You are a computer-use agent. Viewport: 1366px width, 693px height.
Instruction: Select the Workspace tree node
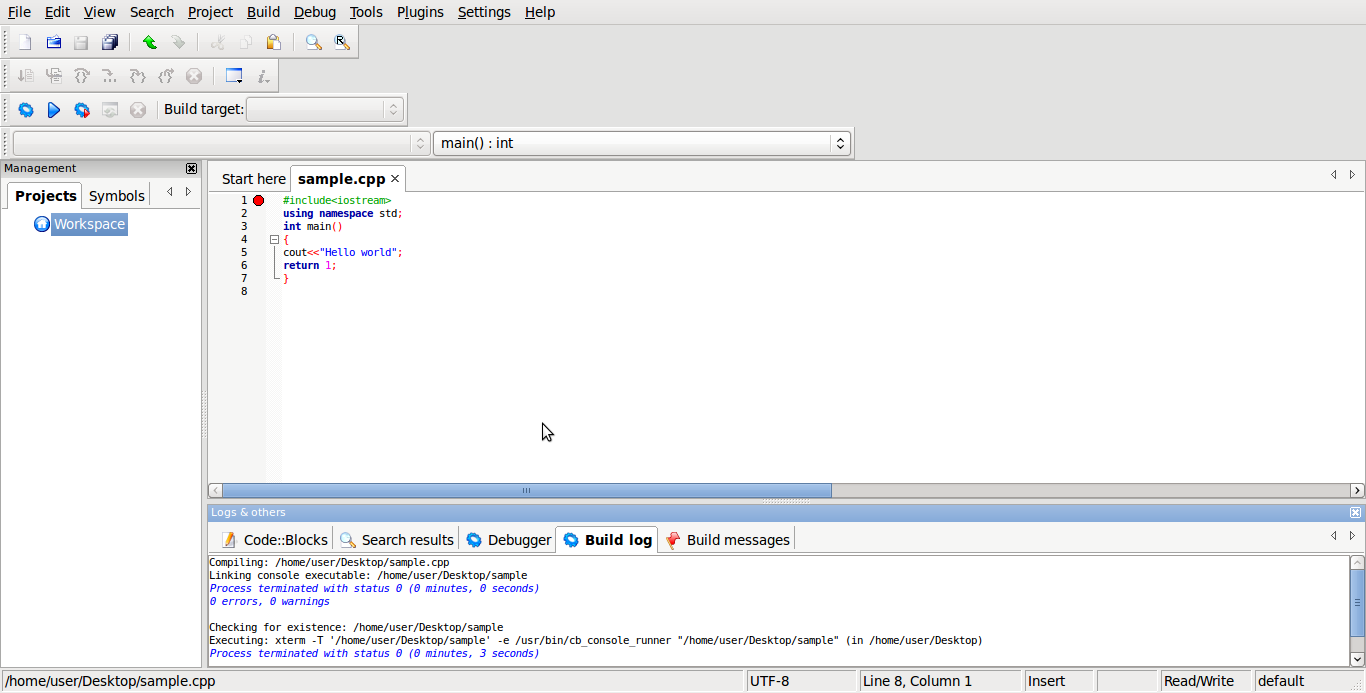[x=89, y=224]
